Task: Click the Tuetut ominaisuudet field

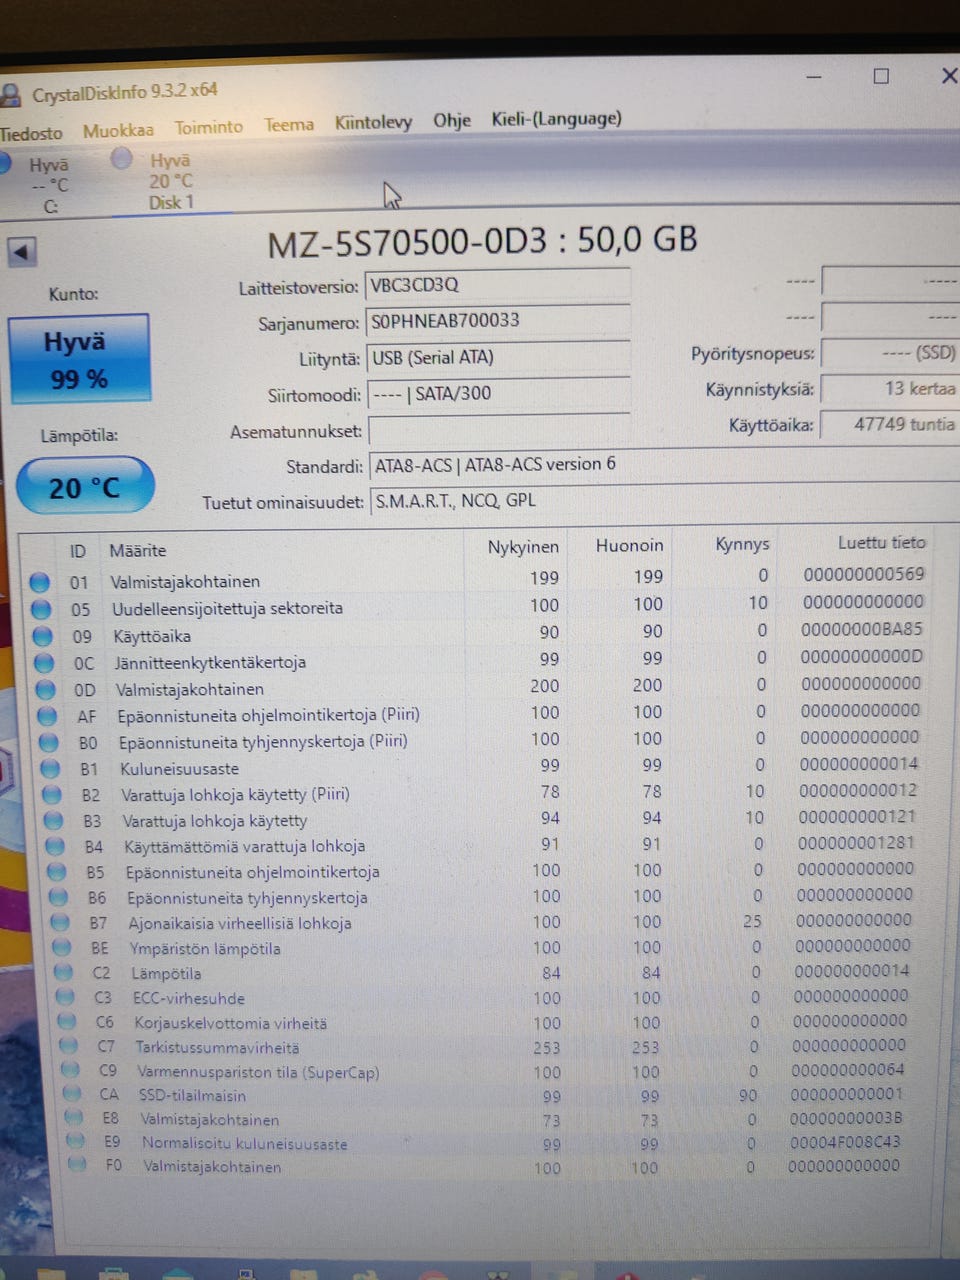Action: coord(664,501)
